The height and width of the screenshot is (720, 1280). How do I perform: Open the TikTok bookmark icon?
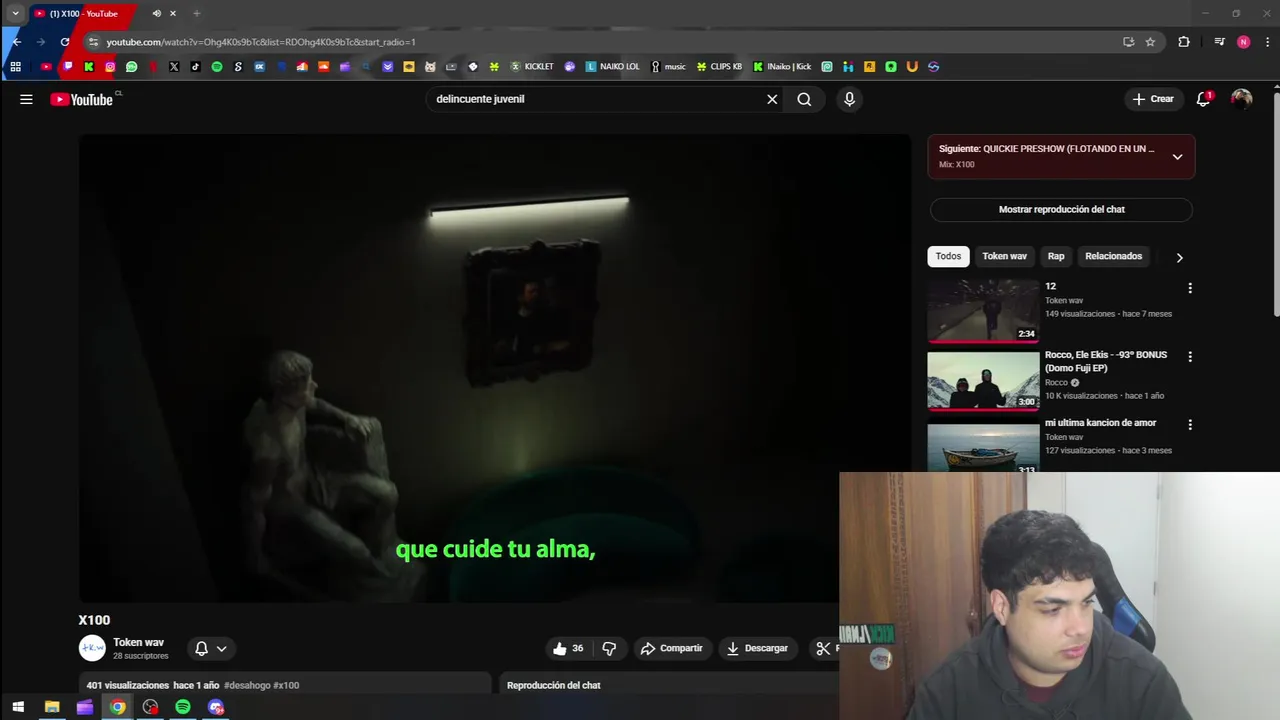pyautogui.click(x=195, y=67)
